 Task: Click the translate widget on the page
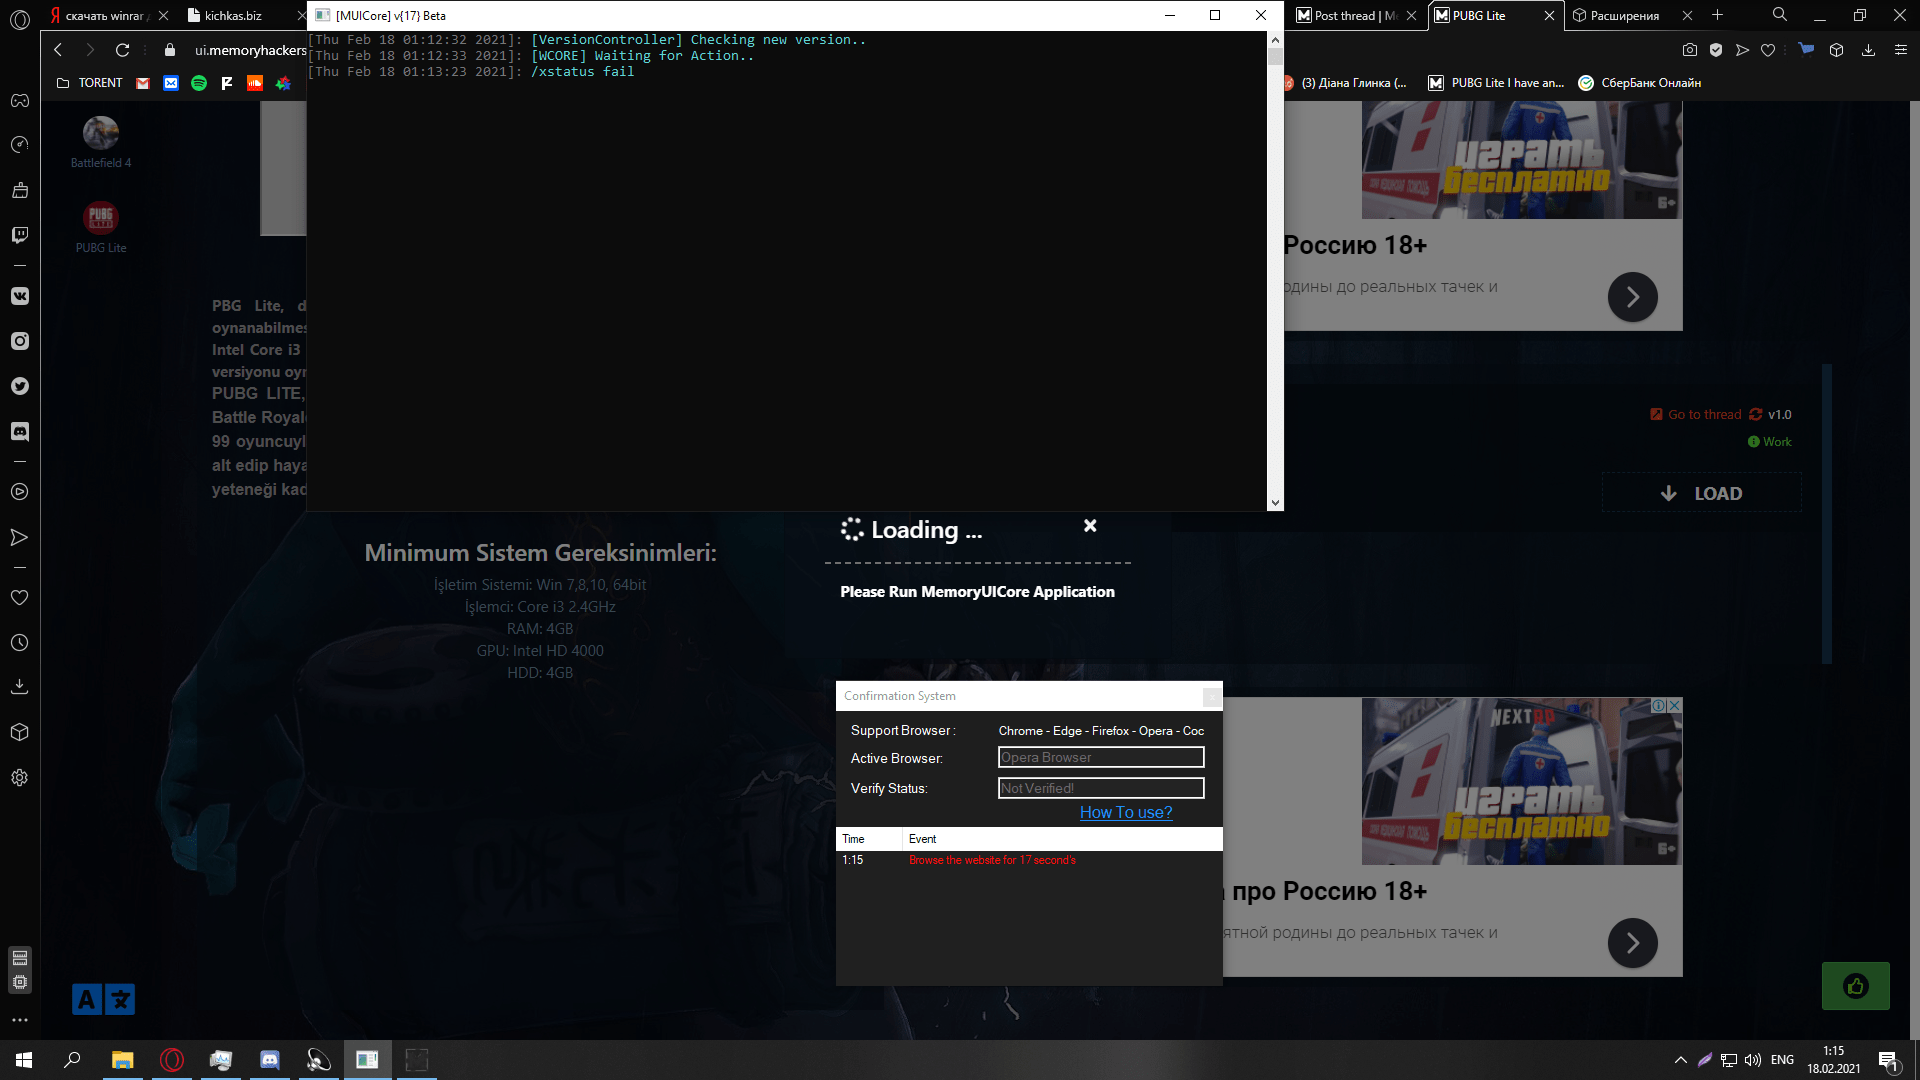click(x=103, y=999)
